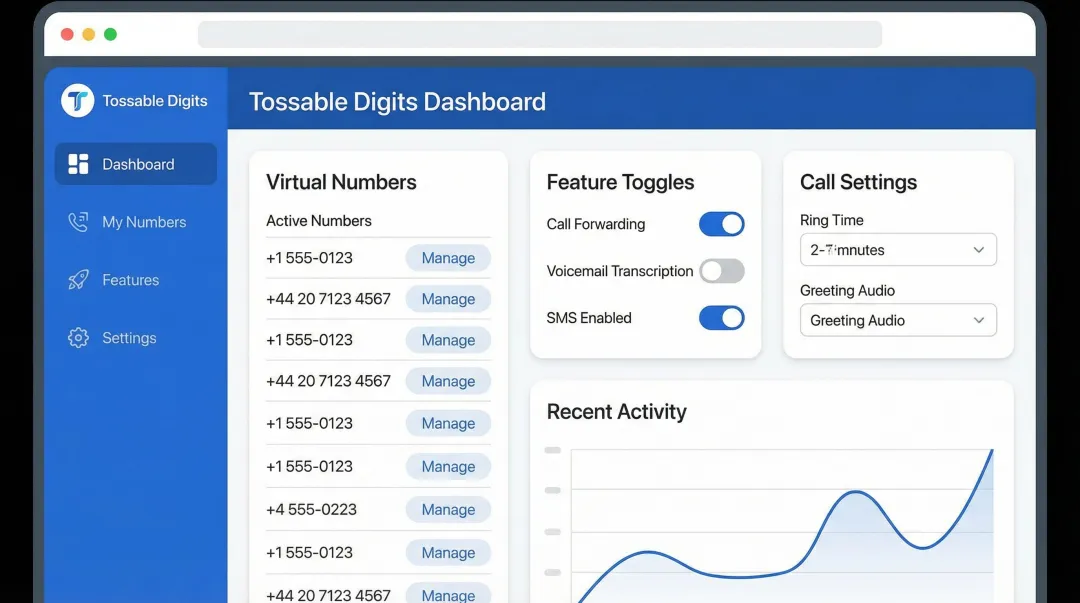
Task: Open the Greeting Audio selector
Action: [x=897, y=320]
